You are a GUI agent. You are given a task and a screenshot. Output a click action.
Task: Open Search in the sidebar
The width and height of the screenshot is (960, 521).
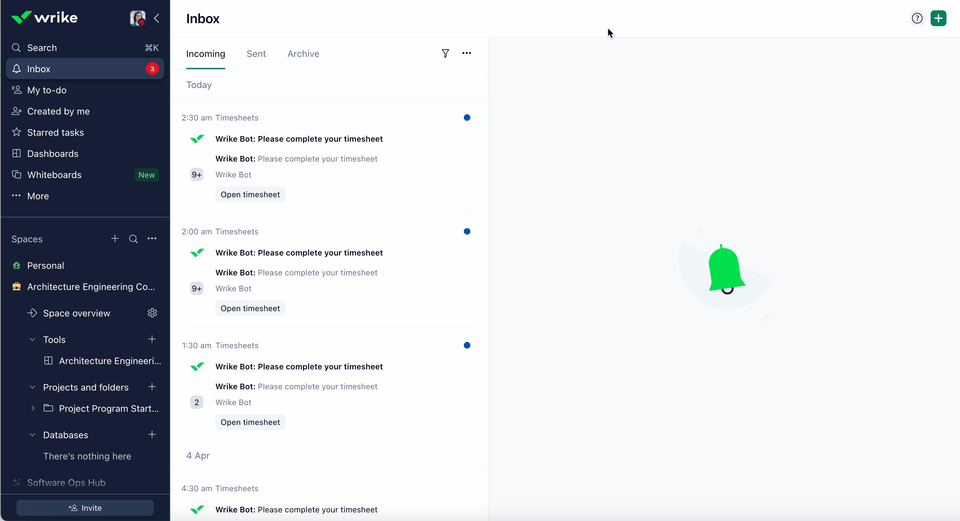click(x=85, y=48)
